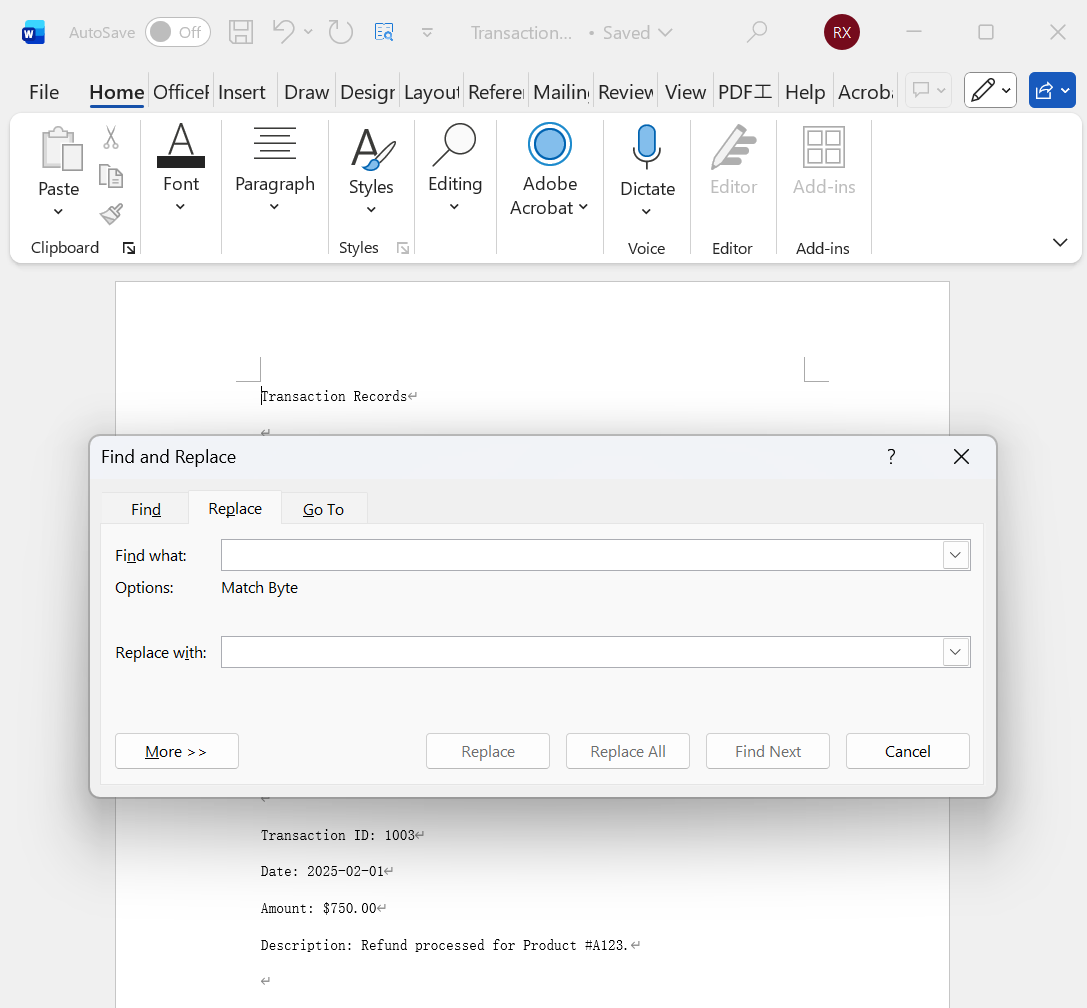
Task: Click the Undo arrow icon
Action: [284, 32]
